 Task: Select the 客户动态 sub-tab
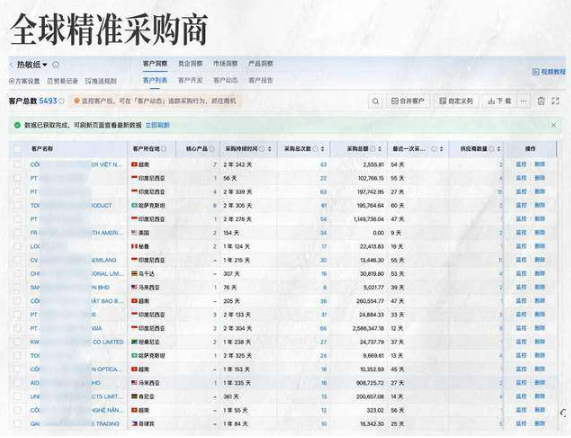pos(225,80)
